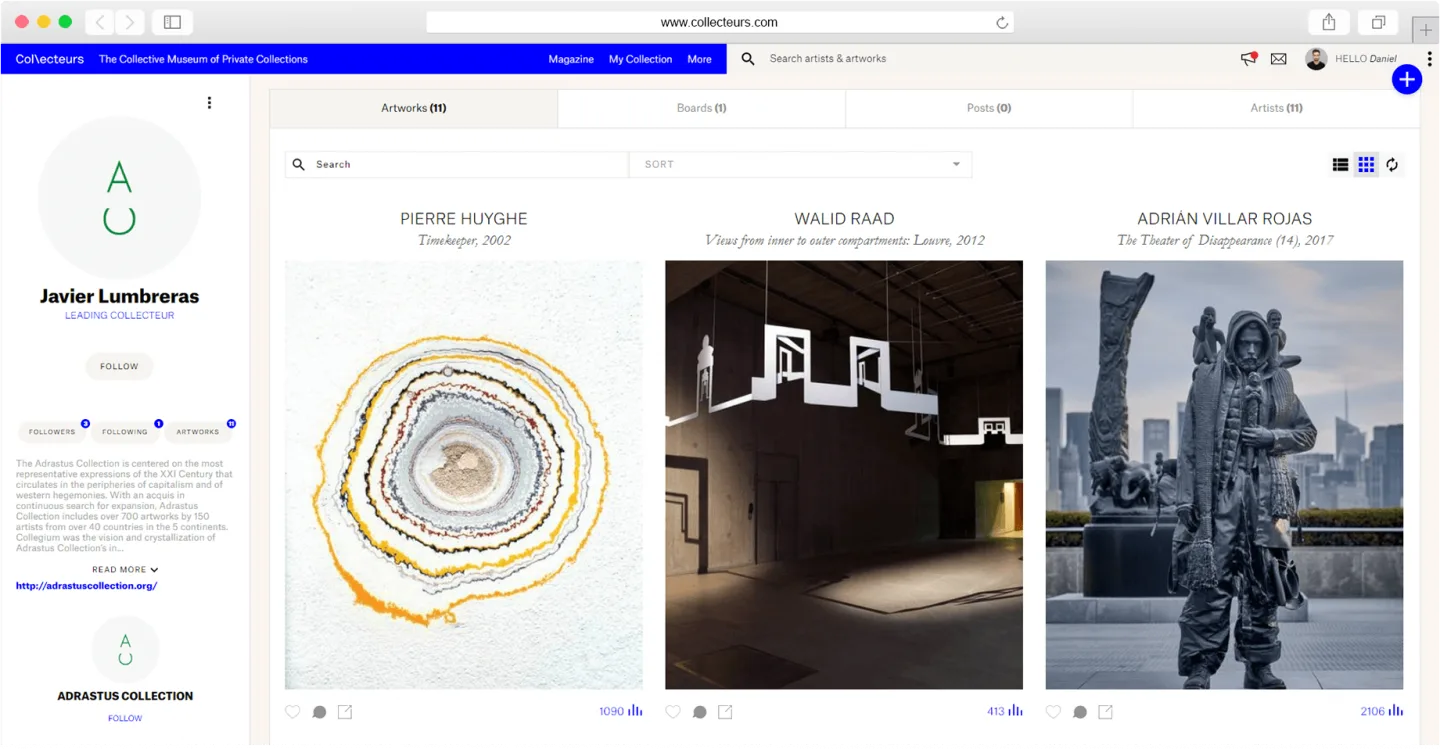
Task: Comment on the Pierre Huyghe artwork
Action: (x=319, y=712)
